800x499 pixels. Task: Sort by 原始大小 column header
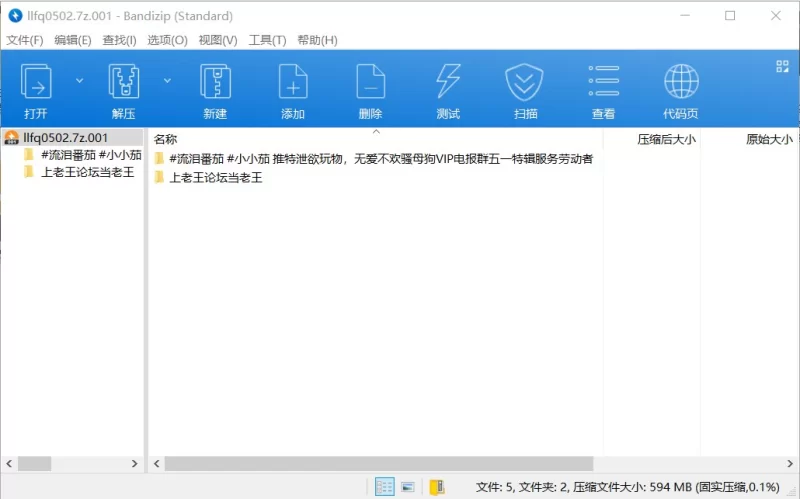pyautogui.click(x=769, y=139)
